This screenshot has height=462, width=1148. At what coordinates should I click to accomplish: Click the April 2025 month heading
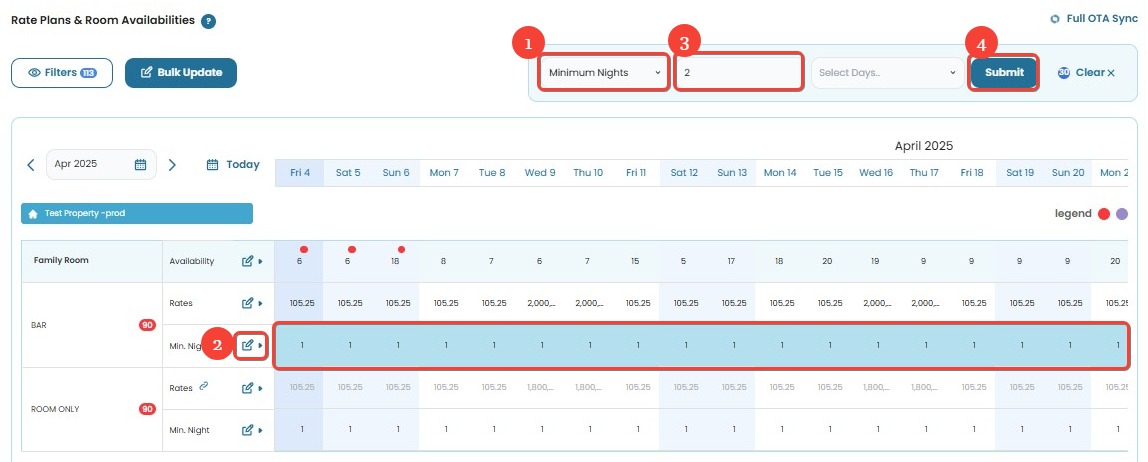(x=923, y=146)
